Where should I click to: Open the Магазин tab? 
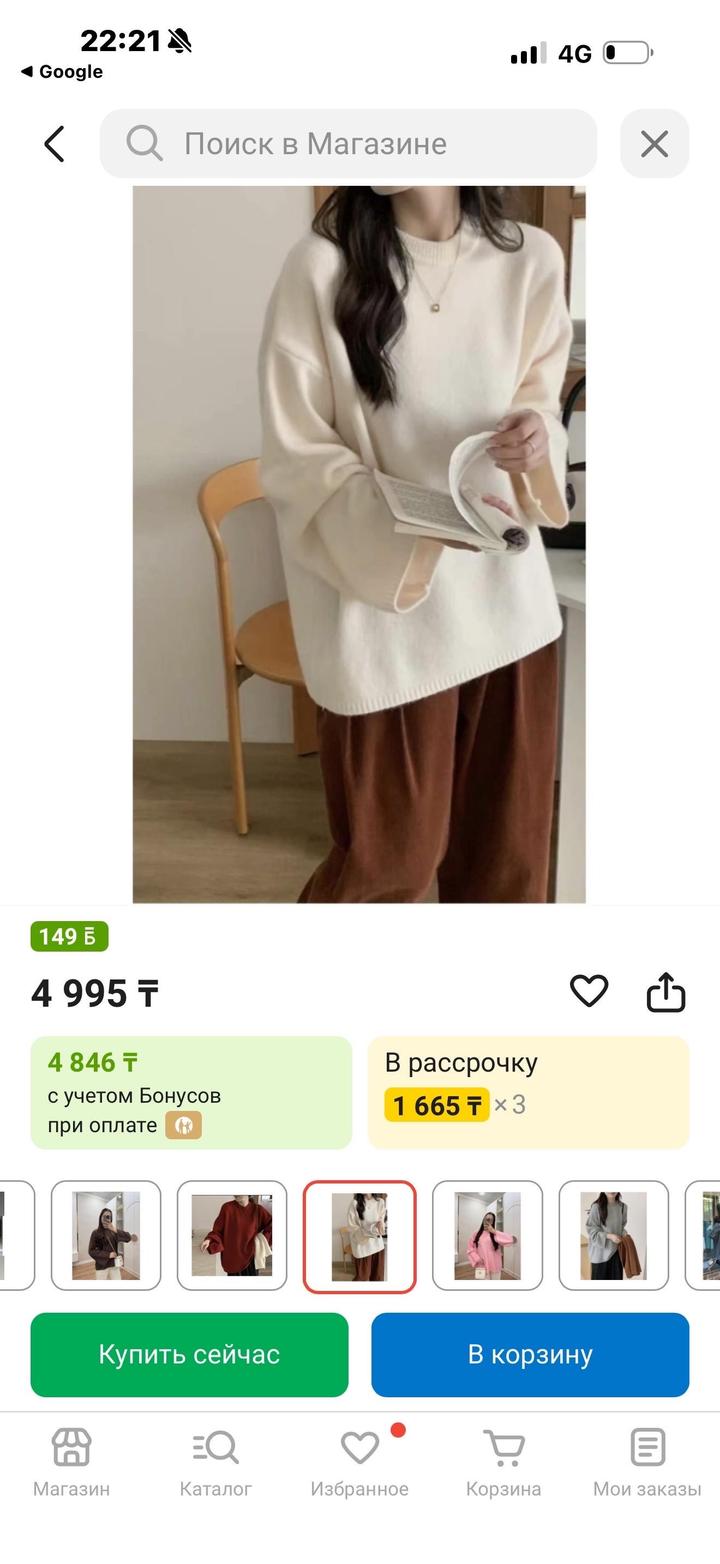click(71, 1463)
